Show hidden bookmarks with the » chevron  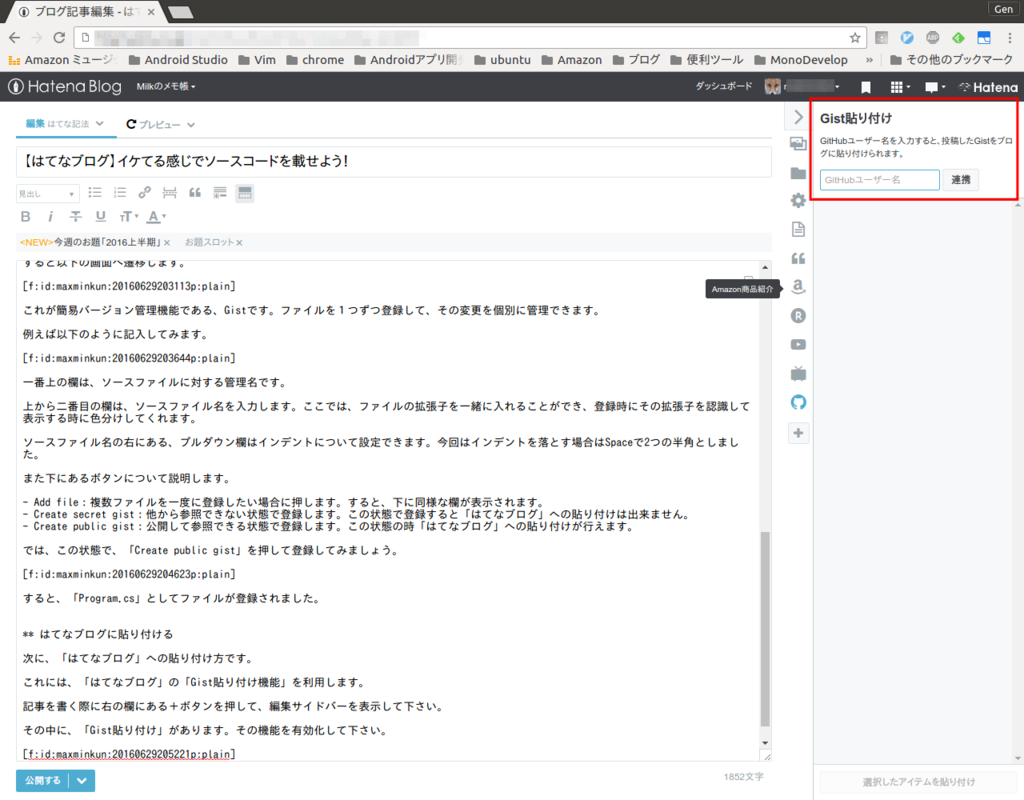[869, 60]
